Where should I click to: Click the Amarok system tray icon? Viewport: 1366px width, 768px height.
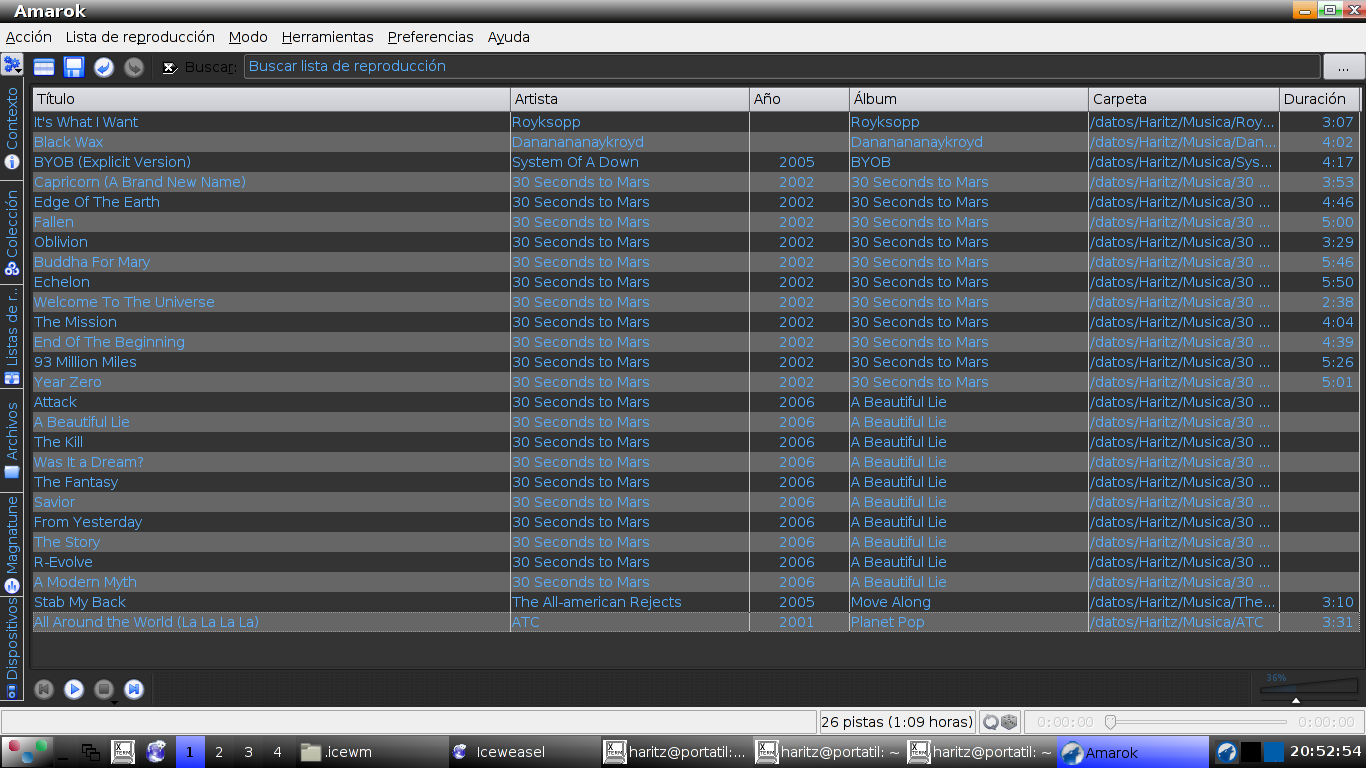point(1227,752)
